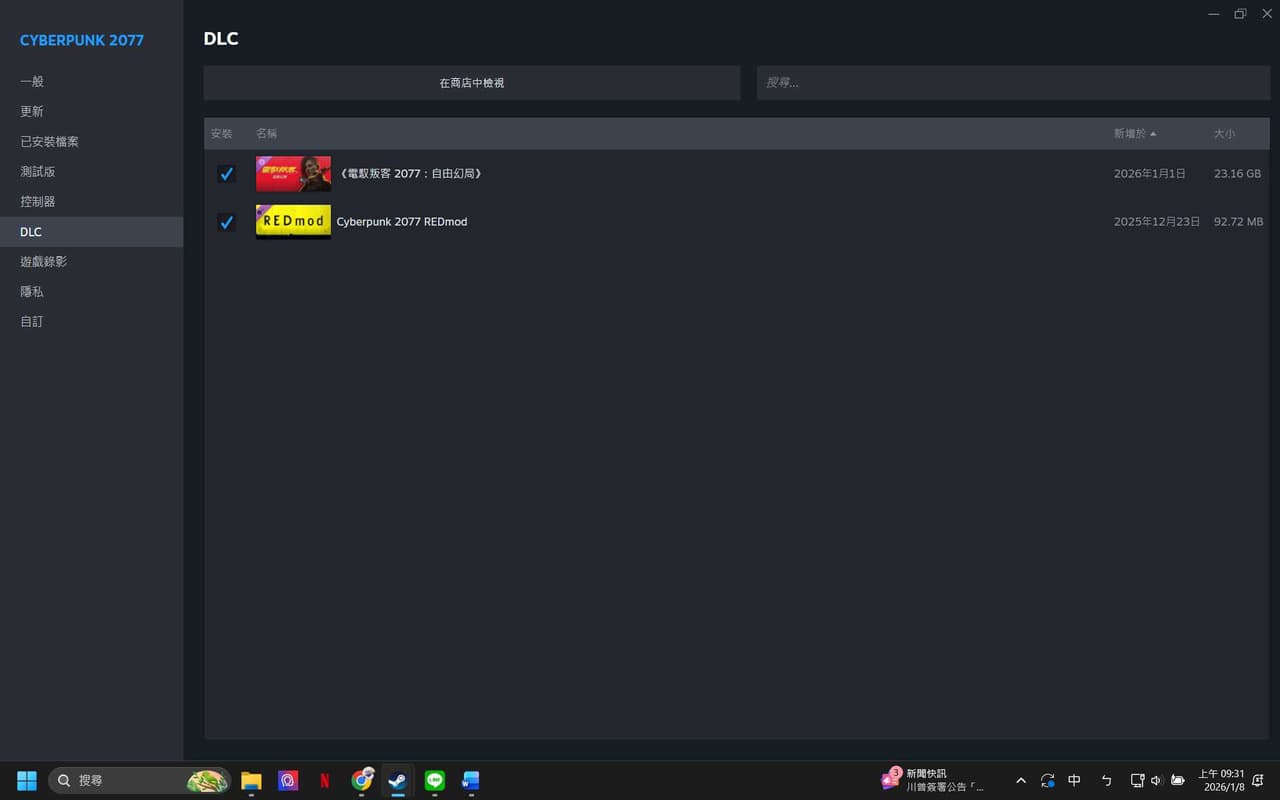Uncheck the 電馭叛客 2077：自由幻局 install checkbox

point(226,174)
